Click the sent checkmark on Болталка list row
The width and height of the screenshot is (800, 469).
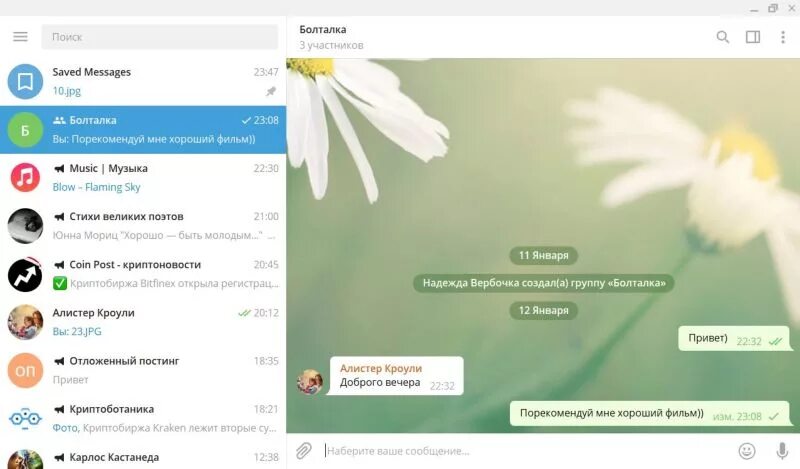tap(246, 120)
